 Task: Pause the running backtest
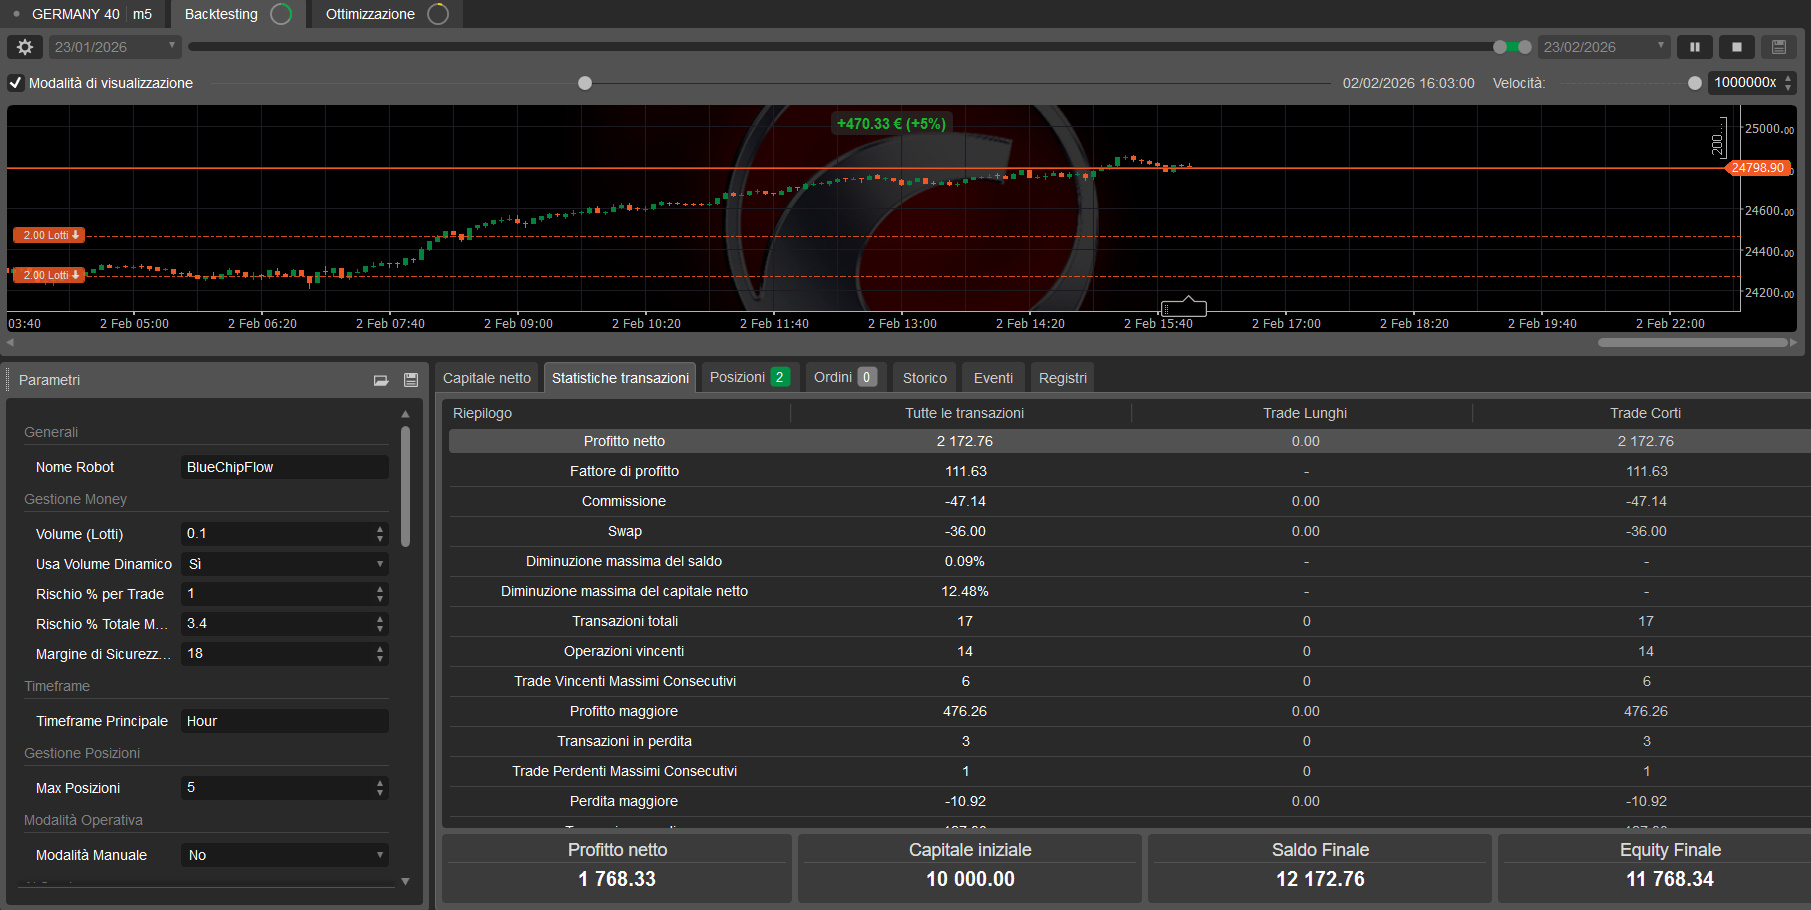[x=1696, y=47]
